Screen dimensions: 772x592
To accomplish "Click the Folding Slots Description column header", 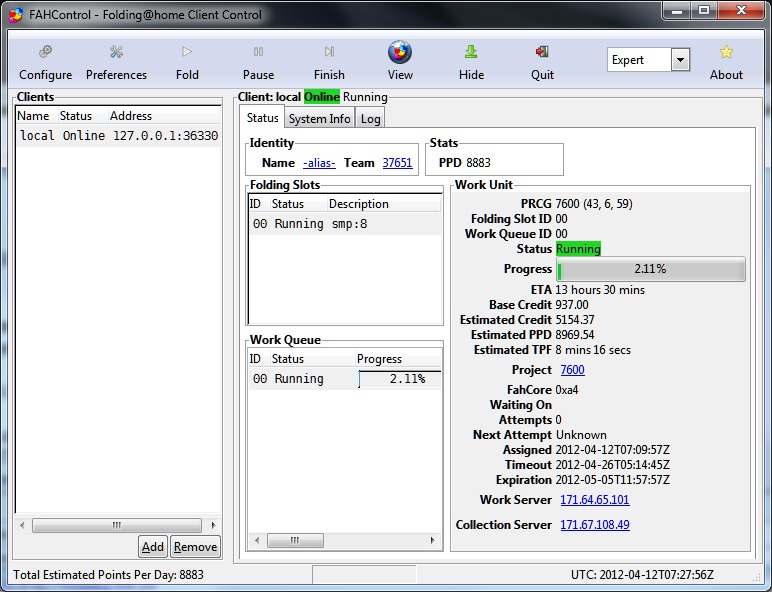I will (x=384, y=204).
